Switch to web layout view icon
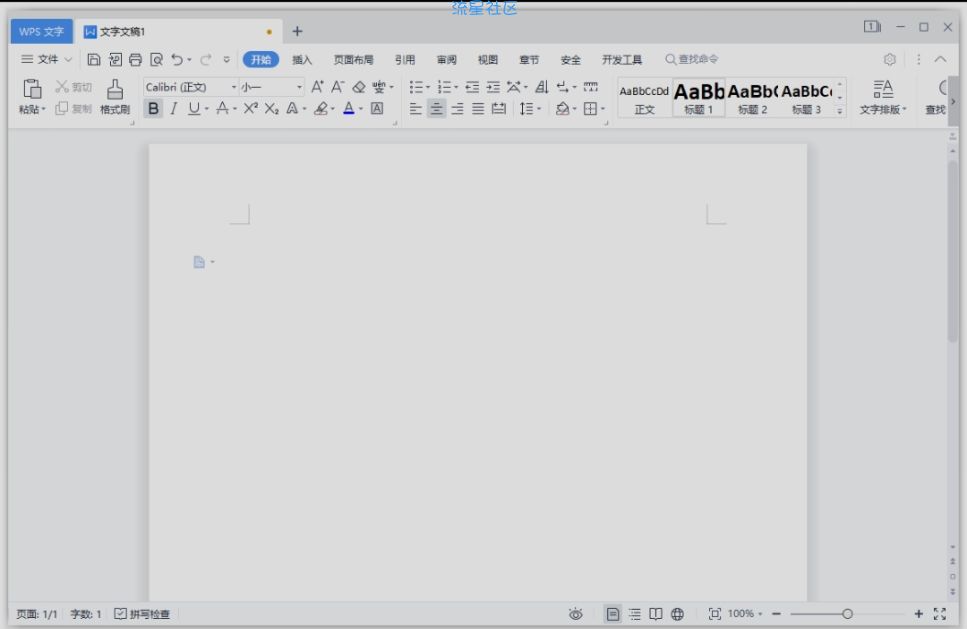Viewport: 967px width, 629px height. 677,614
